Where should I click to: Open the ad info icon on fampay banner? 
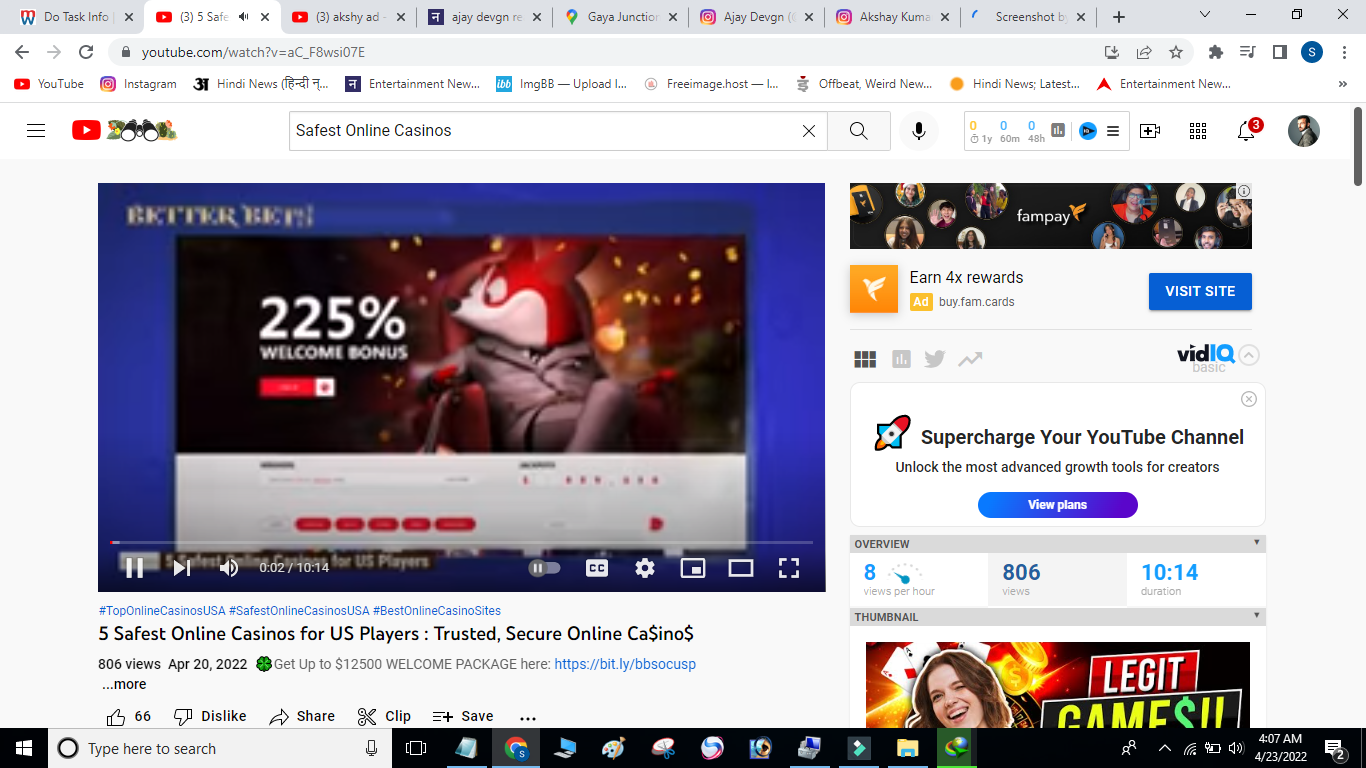(1244, 191)
